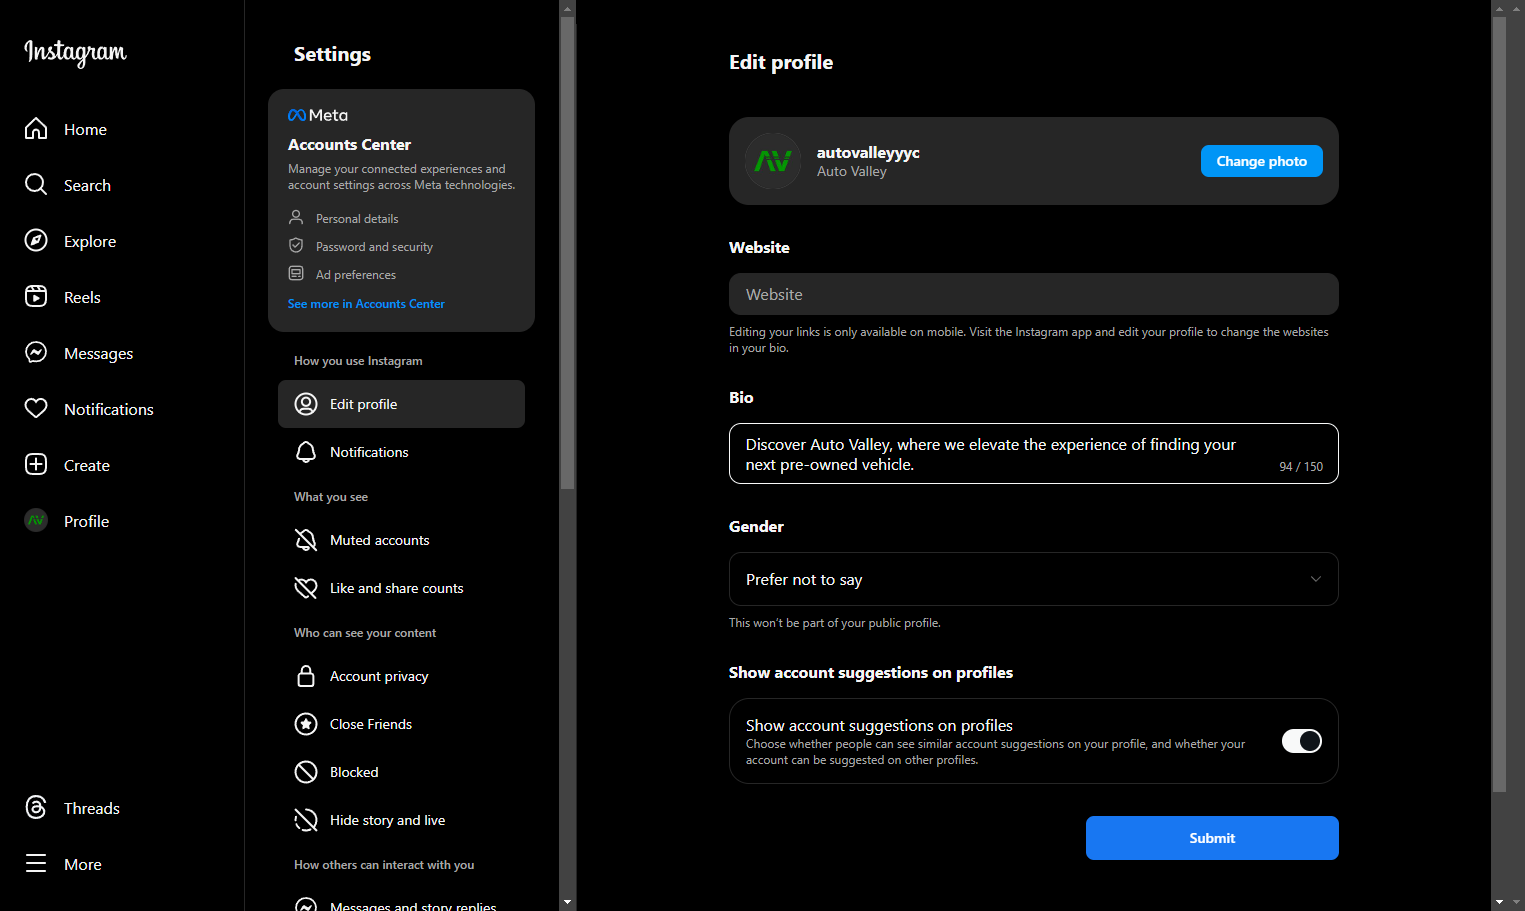The image size is (1525, 911).
Task: Open Search using the magnifier icon
Action: pos(36,185)
